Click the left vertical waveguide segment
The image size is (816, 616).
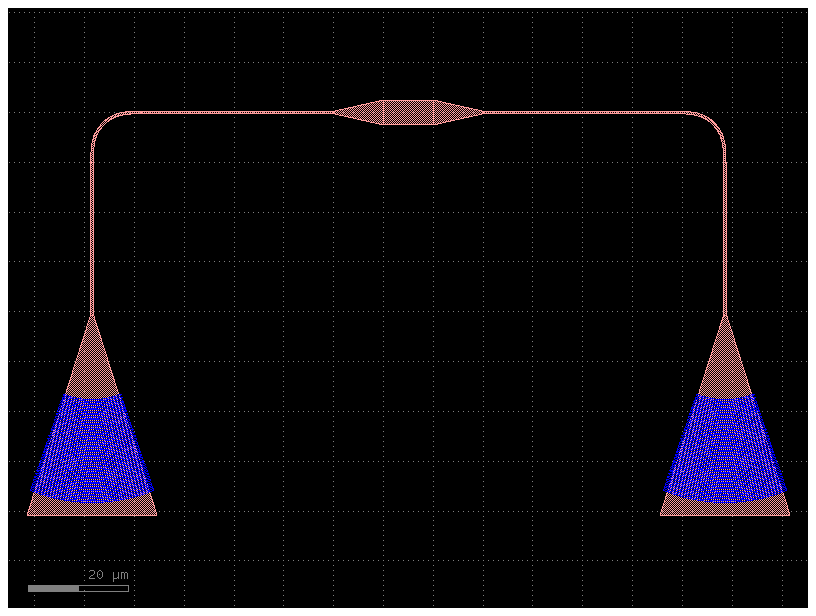tap(92, 230)
